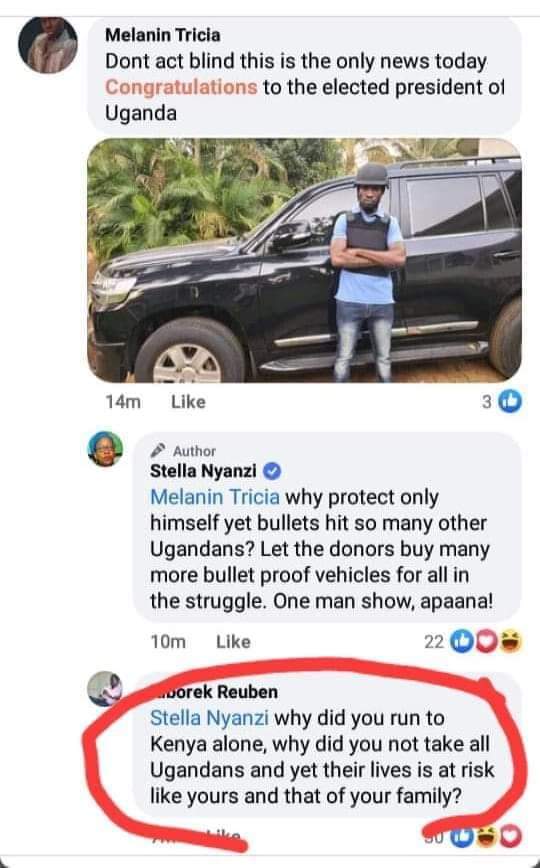Open Reuben's commenter name
The width and height of the screenshot is (540, 868).
(214, 691)
